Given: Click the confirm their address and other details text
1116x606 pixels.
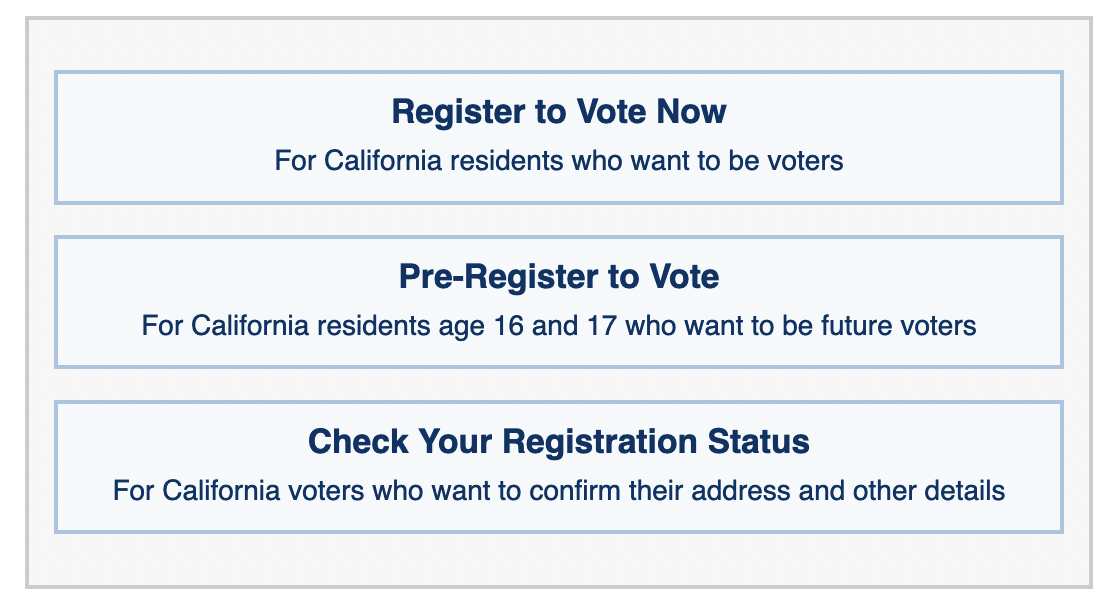Looking at the screenshot, I should (558, 491).
